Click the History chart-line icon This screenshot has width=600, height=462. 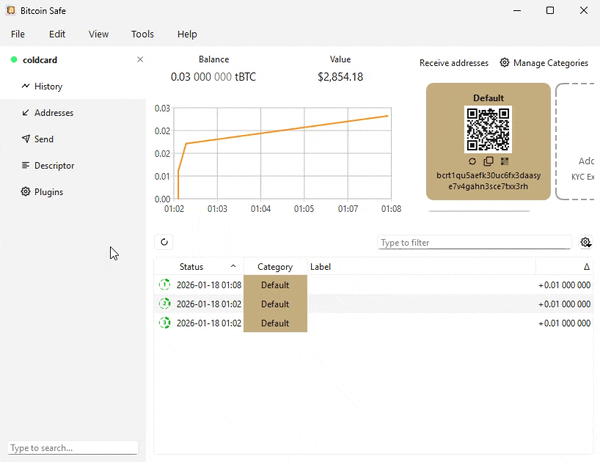[x=25, y=86]
